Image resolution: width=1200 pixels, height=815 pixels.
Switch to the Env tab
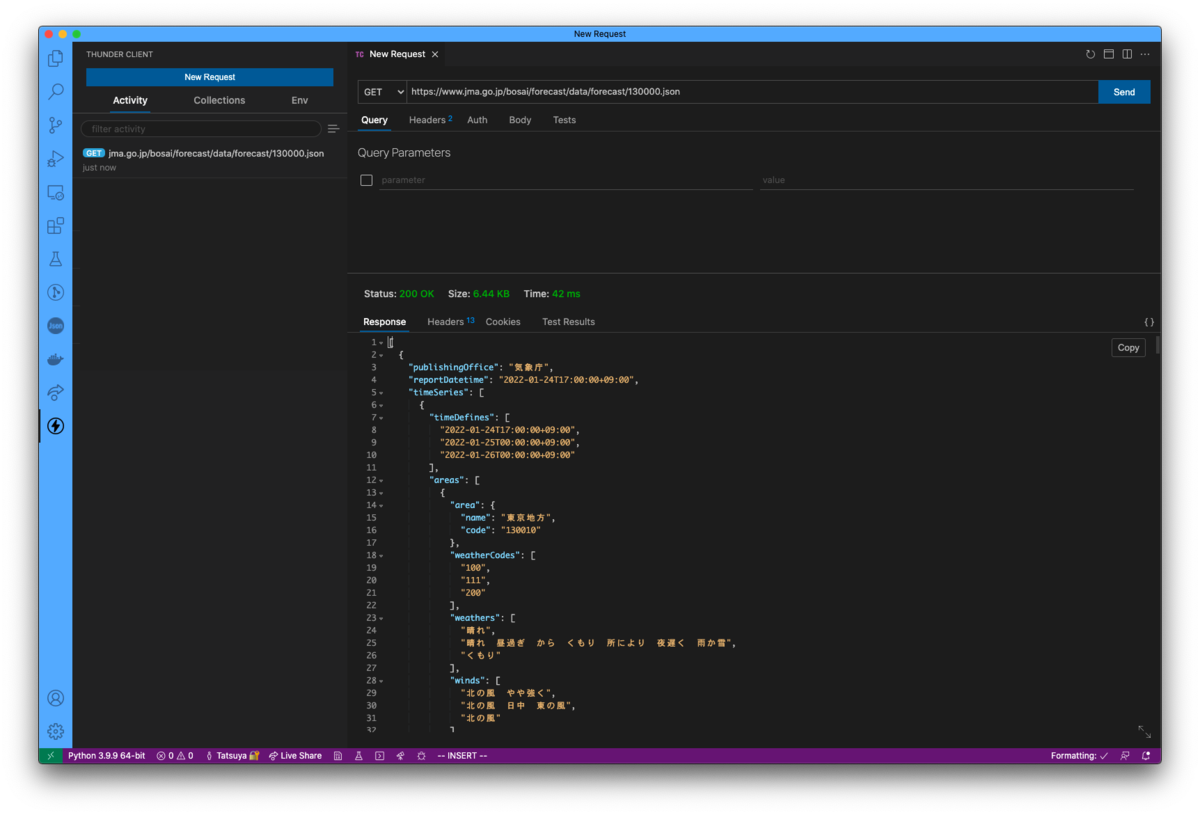pyautogui.click(x=300, y=100)
